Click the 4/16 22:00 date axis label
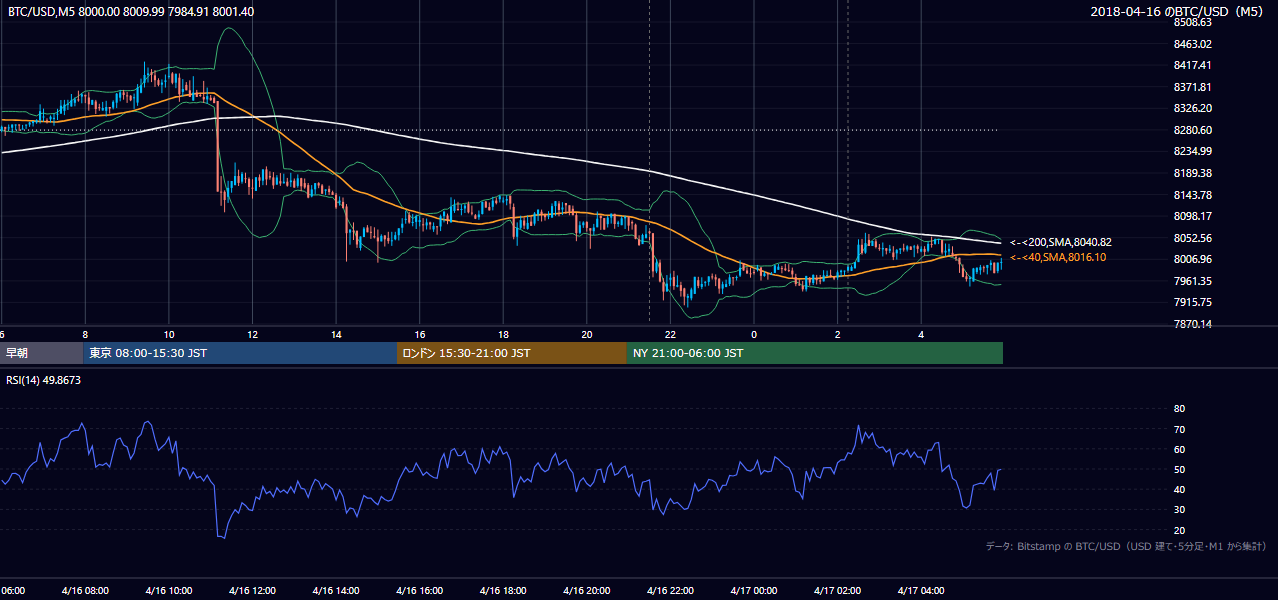This screenshot has width=1278, height=600. coord(671,590)
